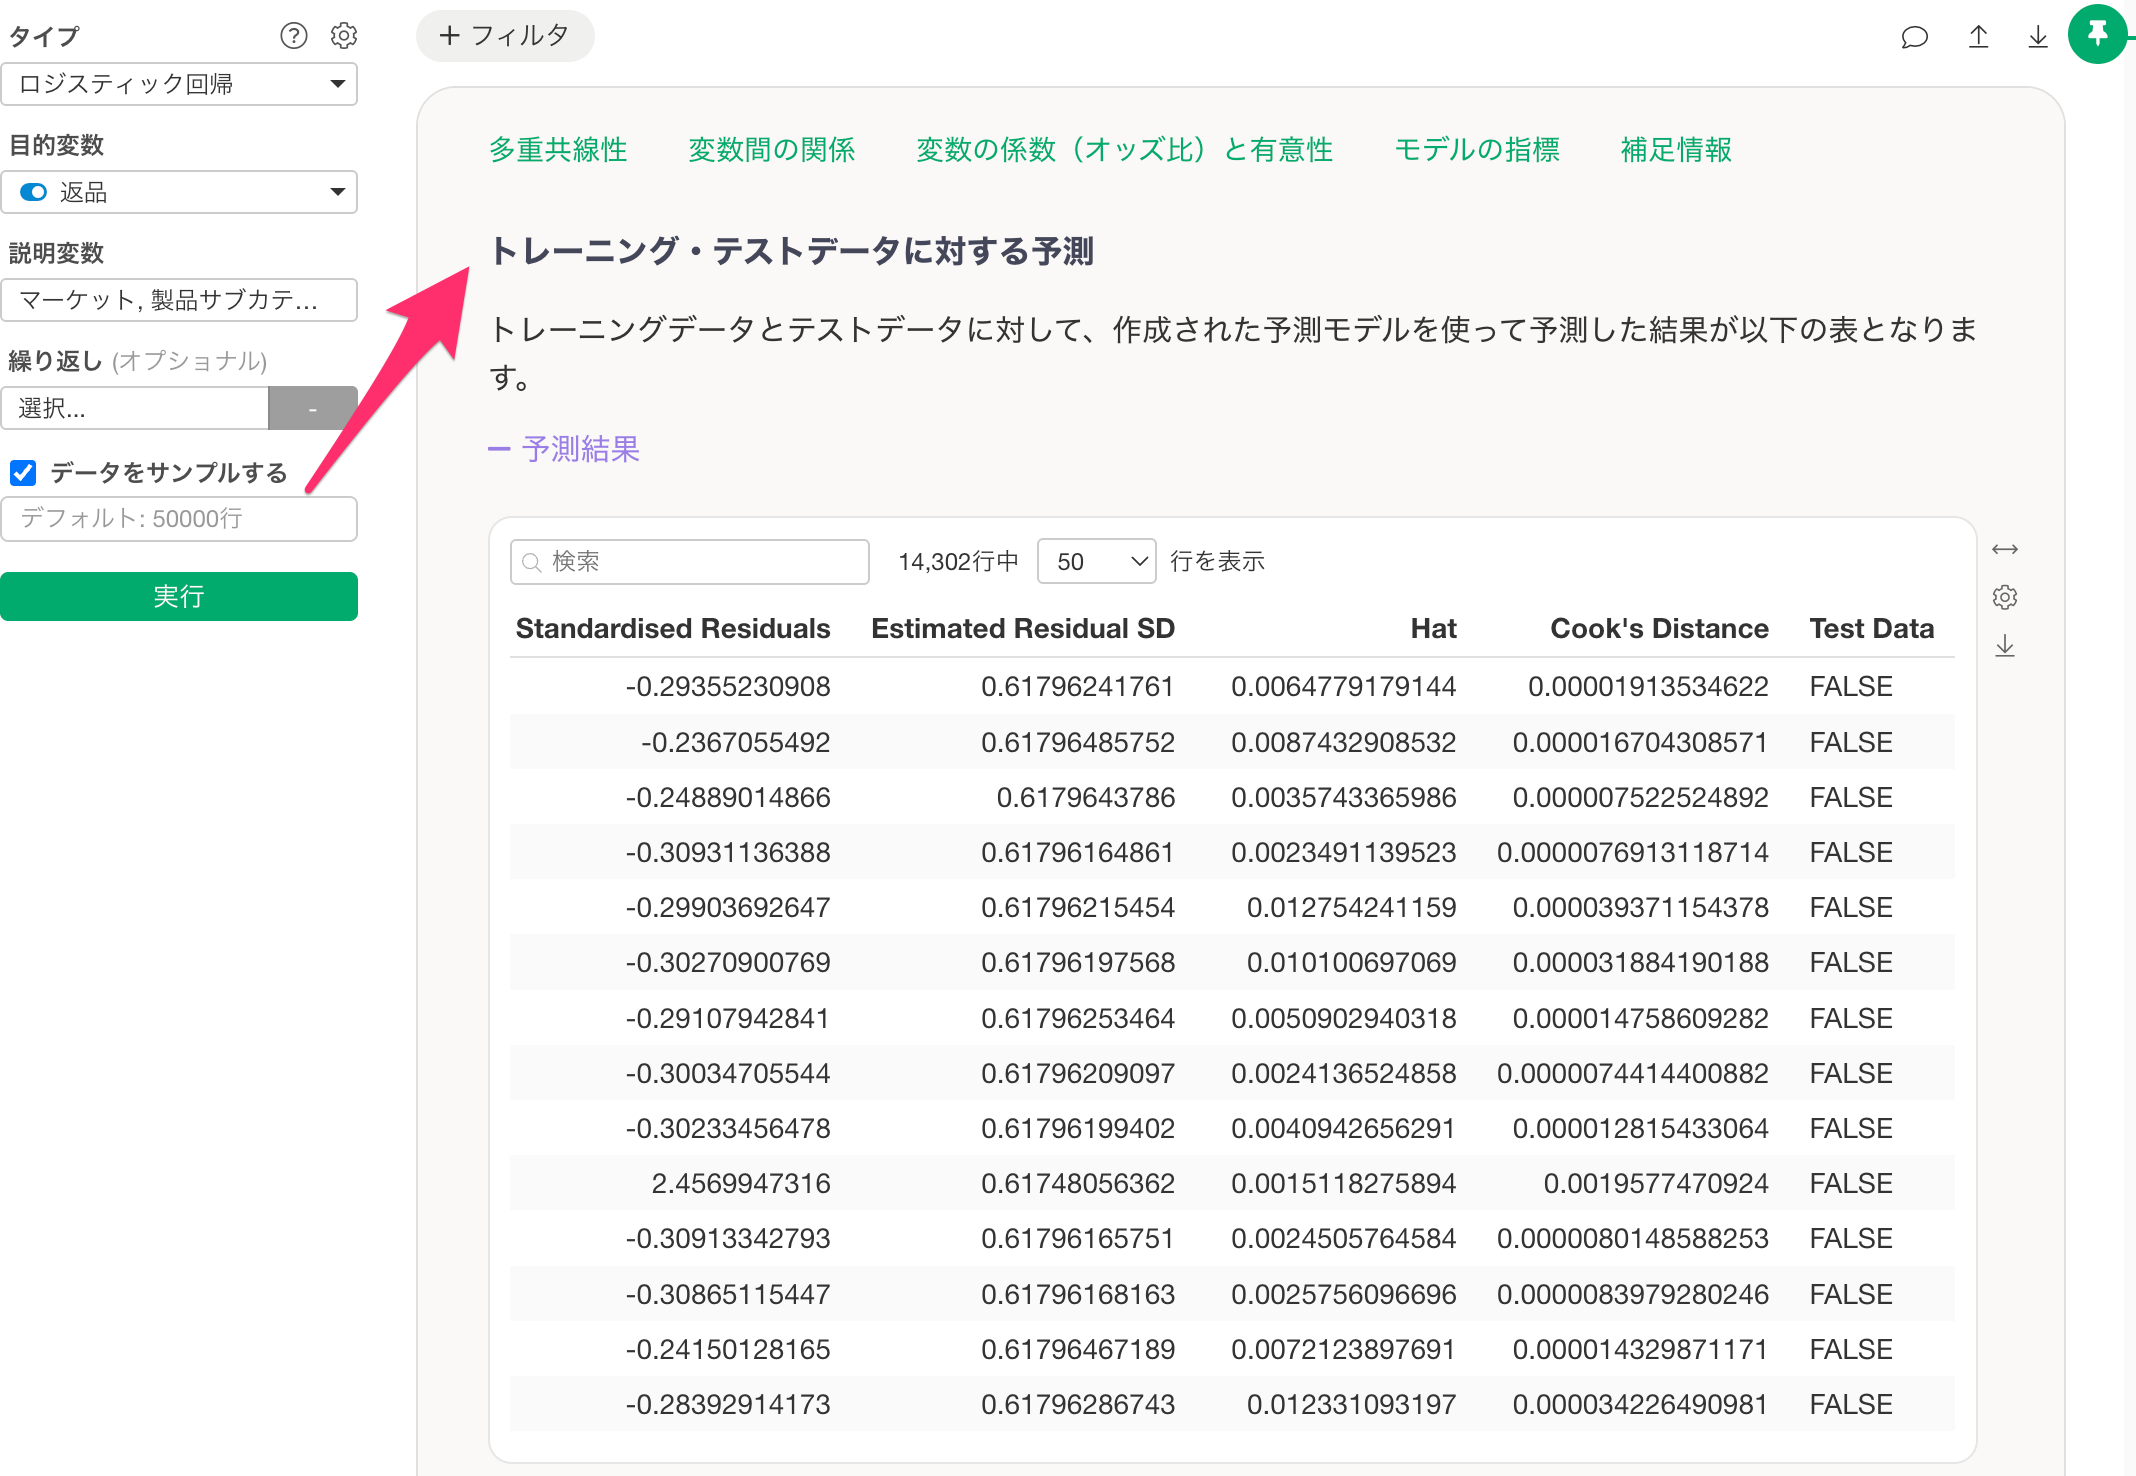The image size is (2136, 1476).
Task: Open the table settings gear icon
Action: pyautogui.click(x=2005, y=597)
